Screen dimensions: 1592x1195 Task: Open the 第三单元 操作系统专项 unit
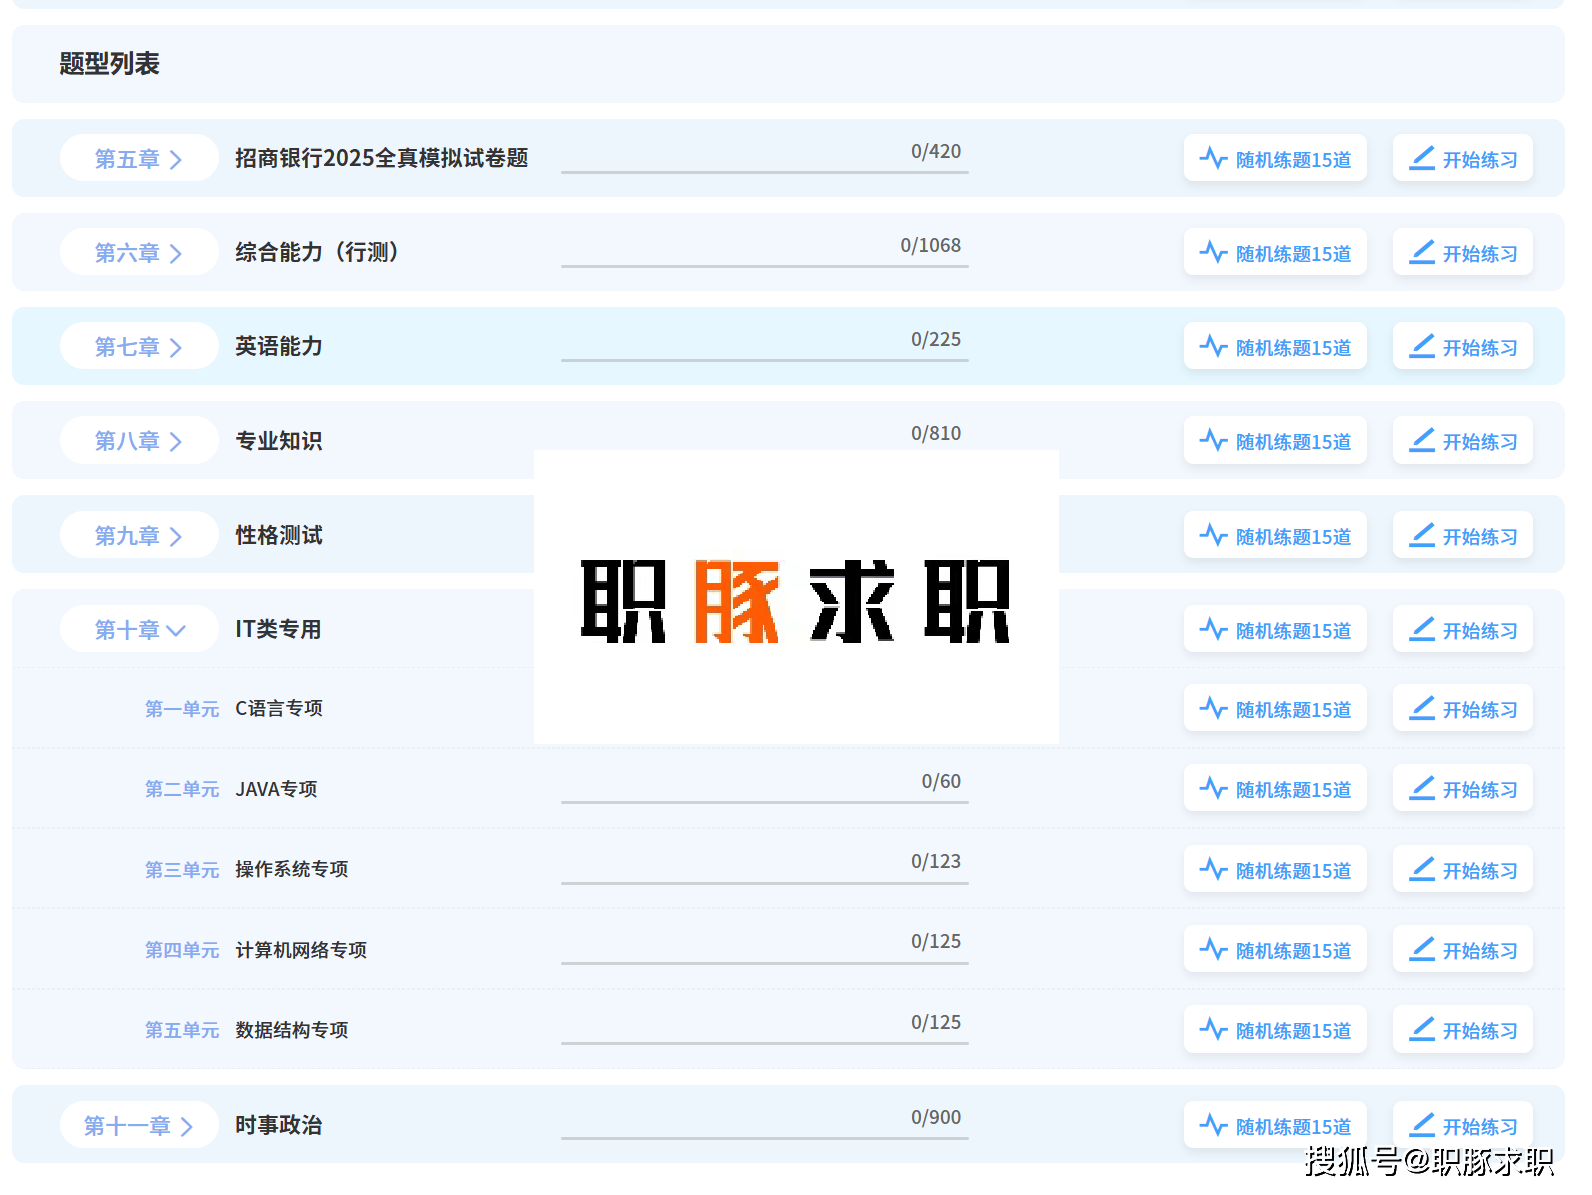point(246,870)
